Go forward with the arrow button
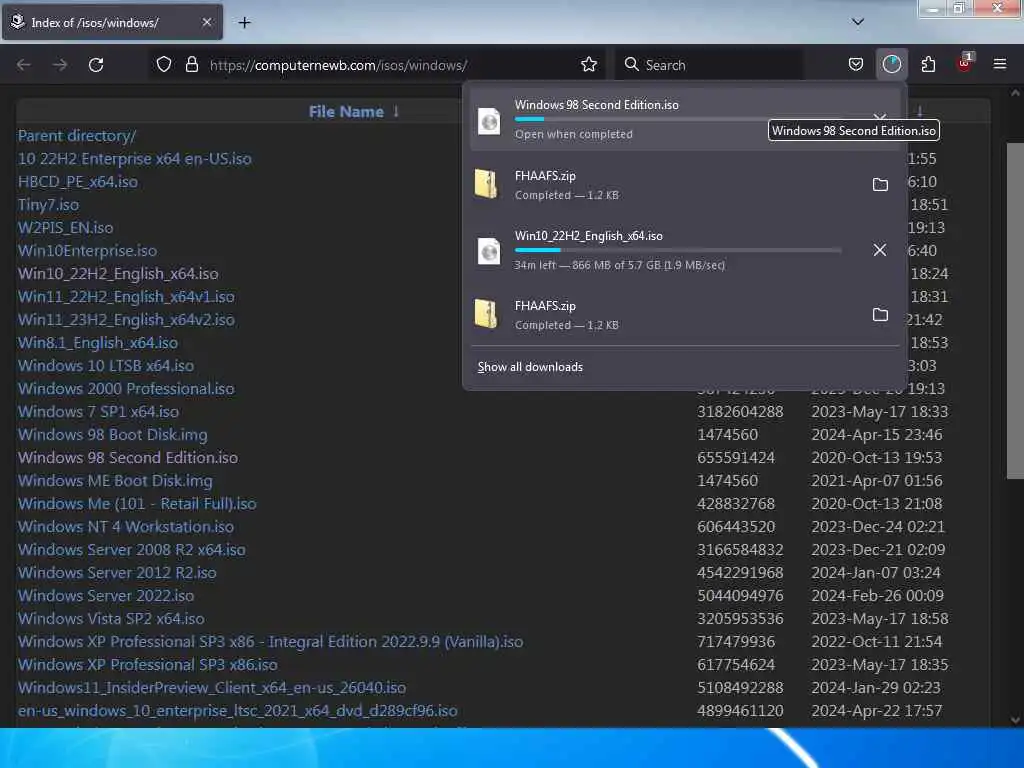The image size is (1024, 768). [60, 65]
